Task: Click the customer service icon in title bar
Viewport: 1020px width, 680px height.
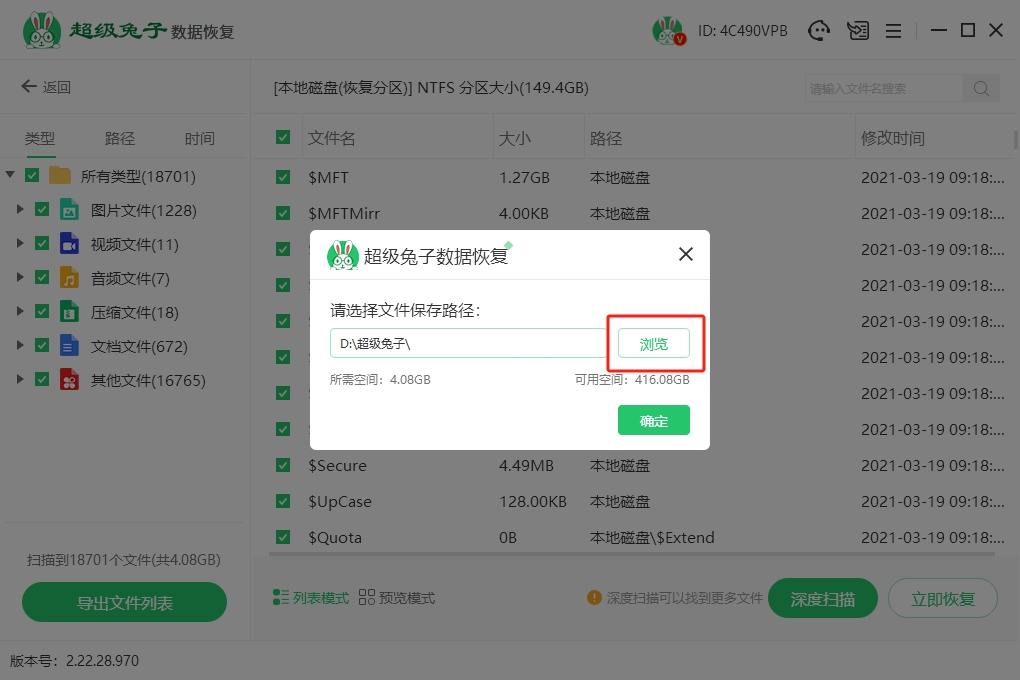Action: 820,31
